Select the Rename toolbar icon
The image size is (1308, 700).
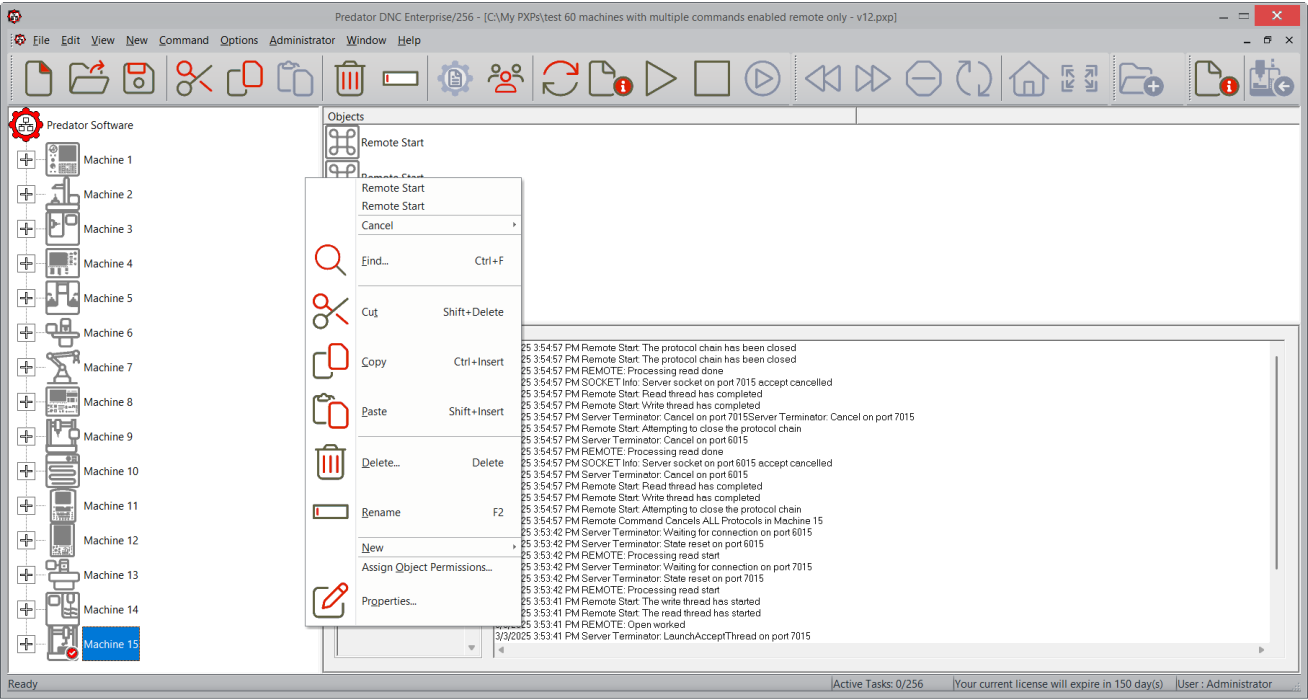(x=399, y=78)
